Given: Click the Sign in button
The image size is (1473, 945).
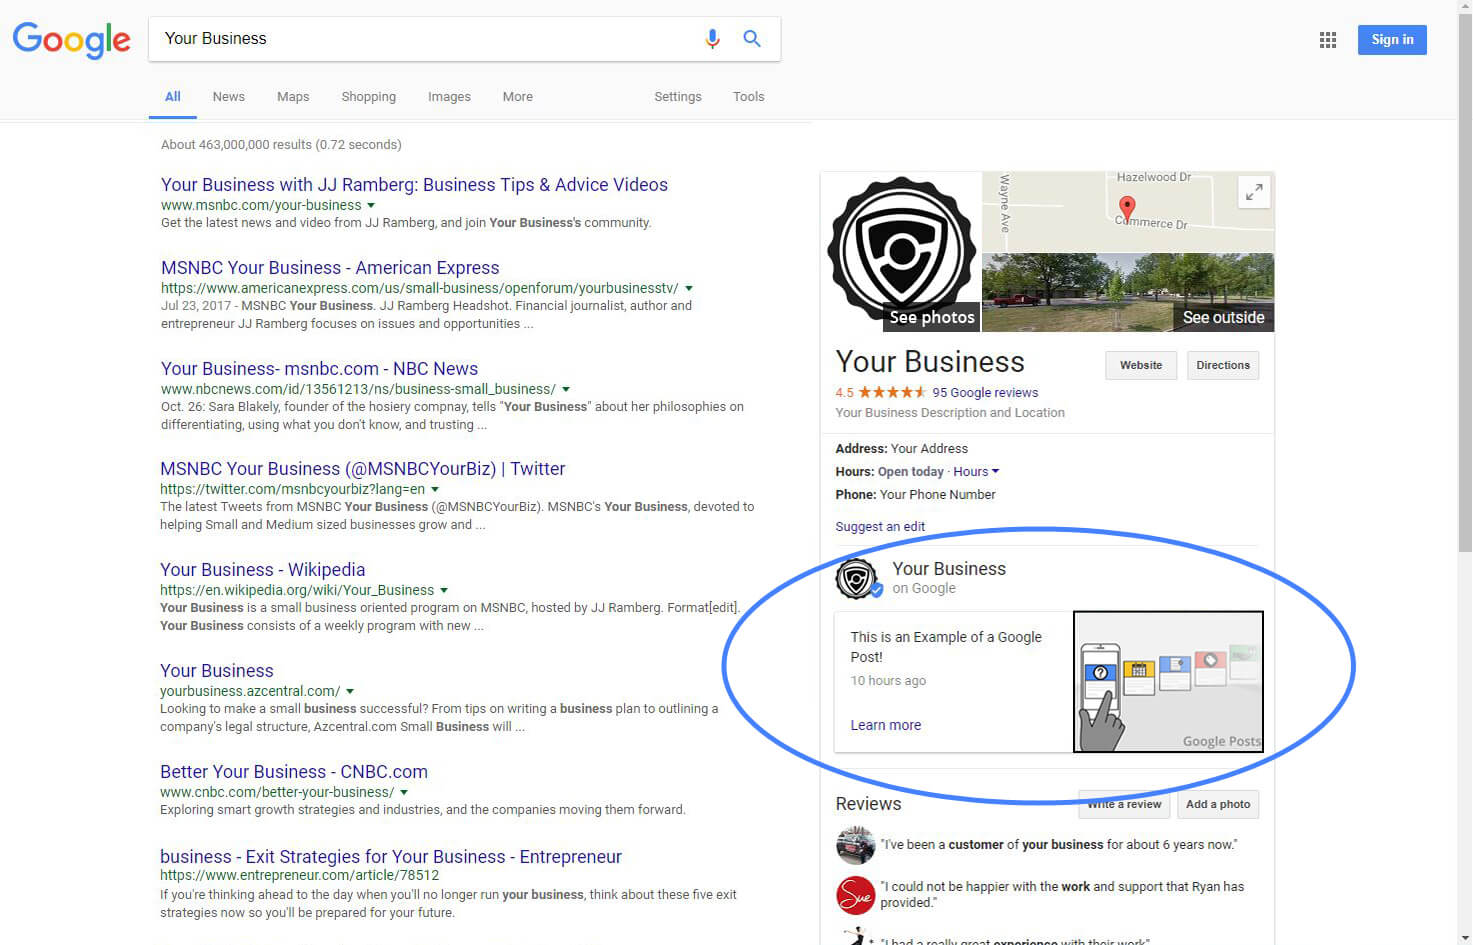Looking at the screenshot, I should [x=1391, y=39].
